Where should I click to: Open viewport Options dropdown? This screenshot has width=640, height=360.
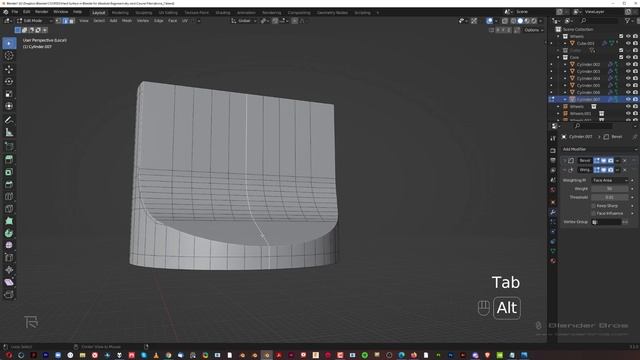point(533,30)
